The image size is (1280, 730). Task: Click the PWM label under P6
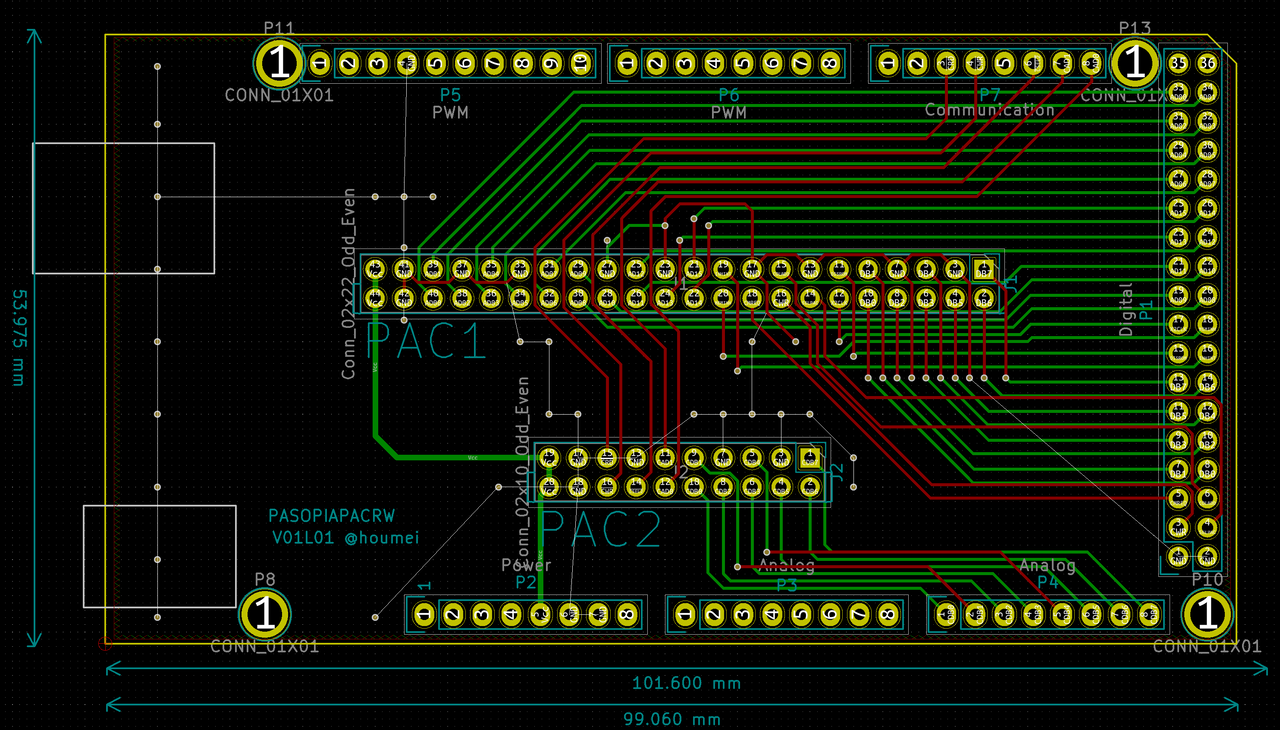[x=729, y=113]
